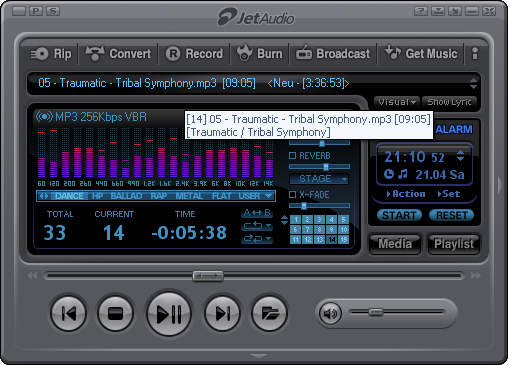Click the playback seek slider handle
This screenshot has width=508, height=365.
(208, 276)
